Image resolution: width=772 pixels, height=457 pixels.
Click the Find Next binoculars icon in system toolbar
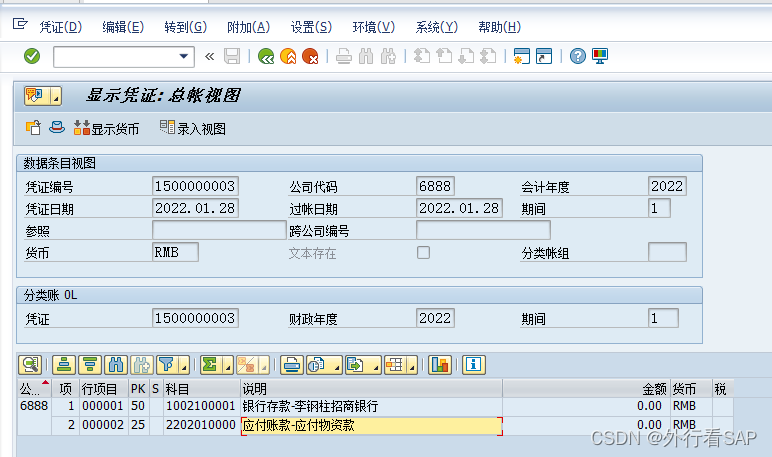pyautogui.click(x=388, y=56)
